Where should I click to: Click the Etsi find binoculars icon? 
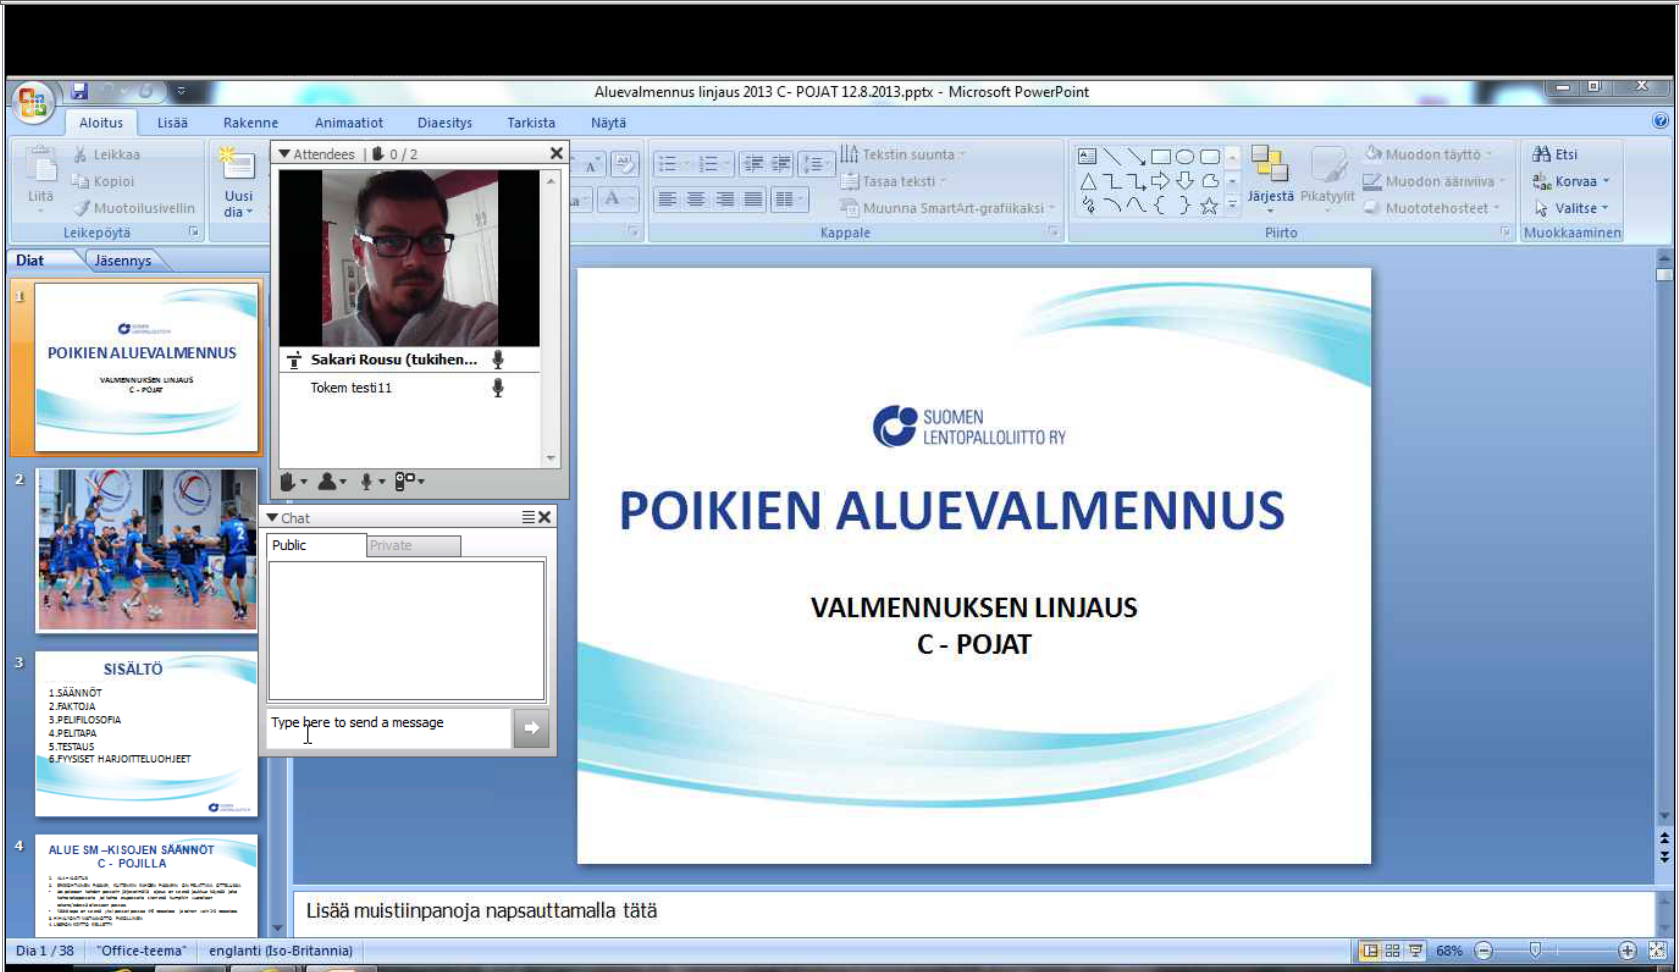[x=1541, y=154]
